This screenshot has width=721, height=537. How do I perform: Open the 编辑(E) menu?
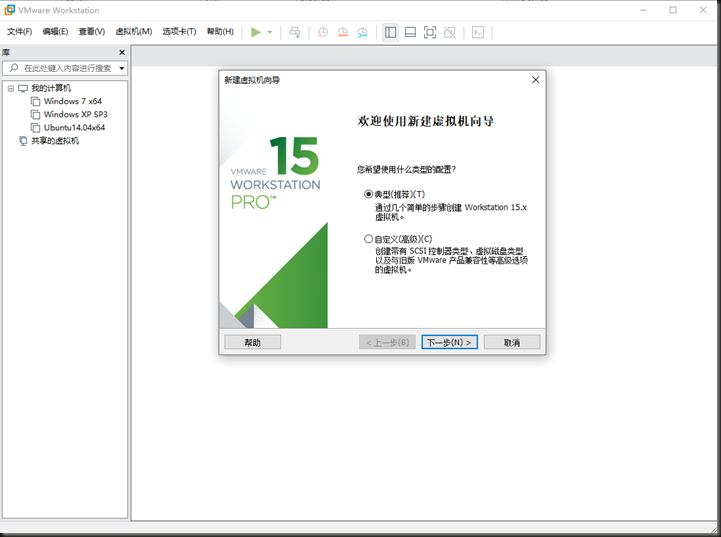click(55, 32)
